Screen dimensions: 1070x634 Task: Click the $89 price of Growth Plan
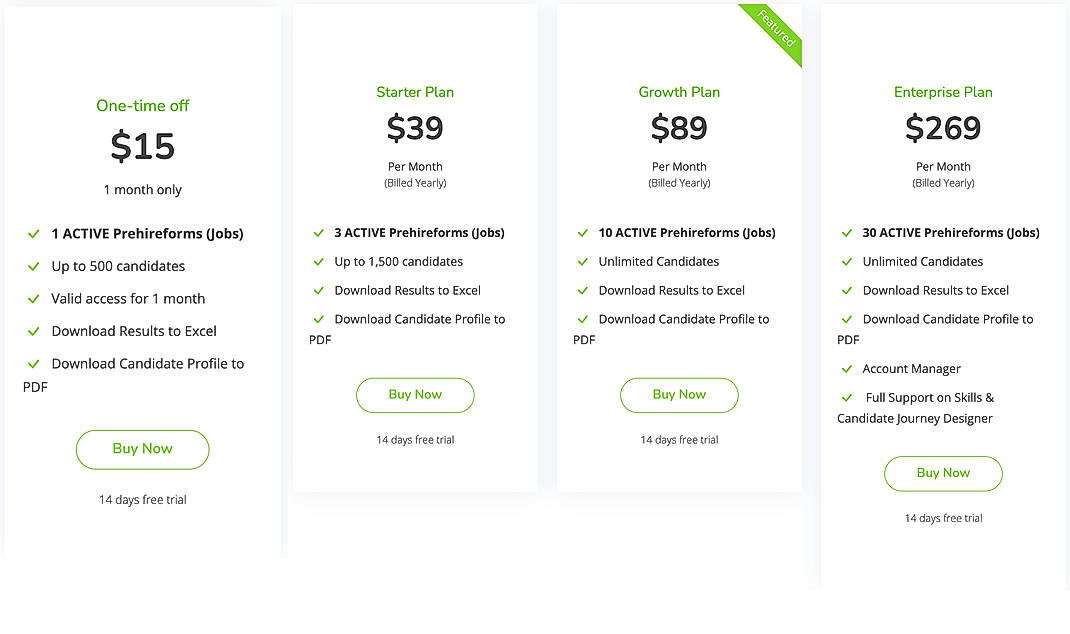(x=679, y=128)
